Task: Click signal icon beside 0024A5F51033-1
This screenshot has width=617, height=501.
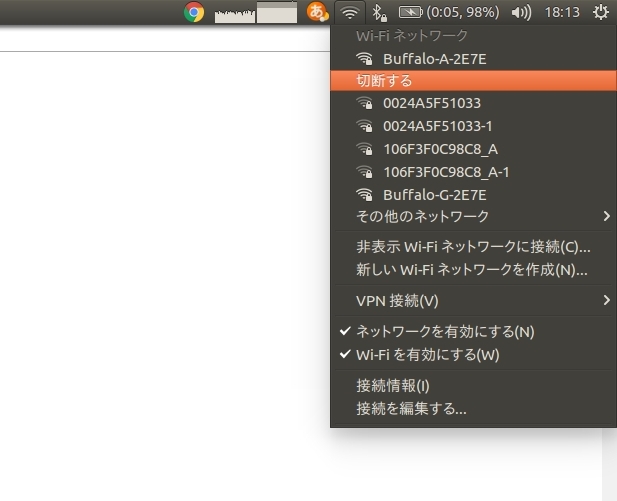Action: tap(364, 126)
